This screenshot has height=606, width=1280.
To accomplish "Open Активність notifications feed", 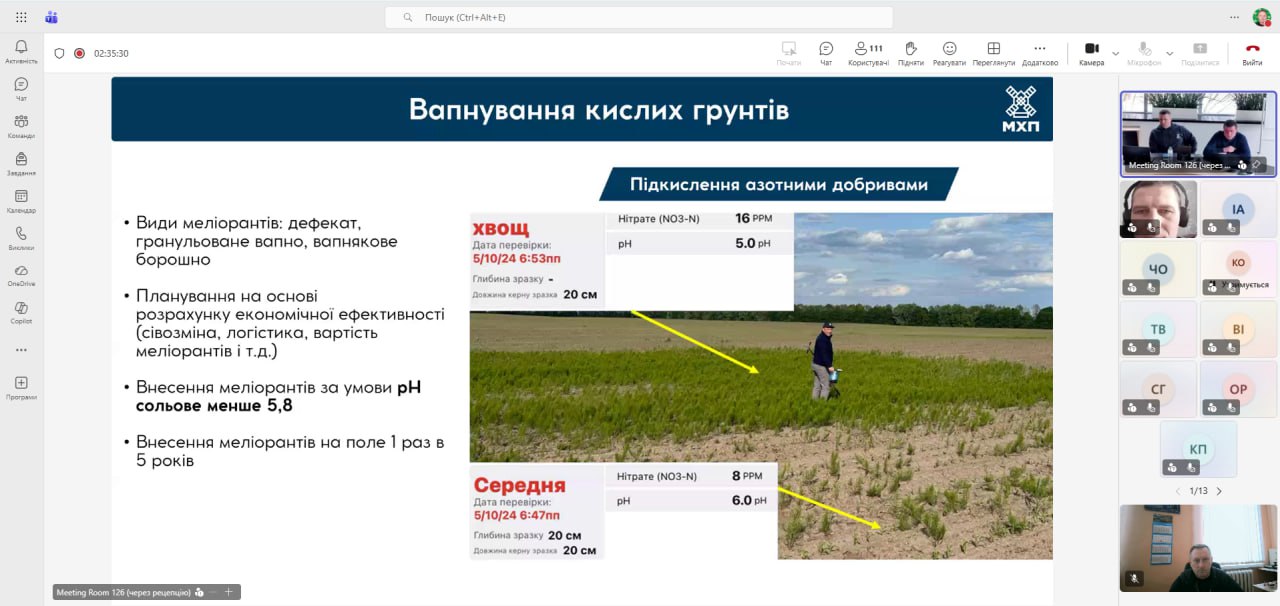I will pos(21,52).
